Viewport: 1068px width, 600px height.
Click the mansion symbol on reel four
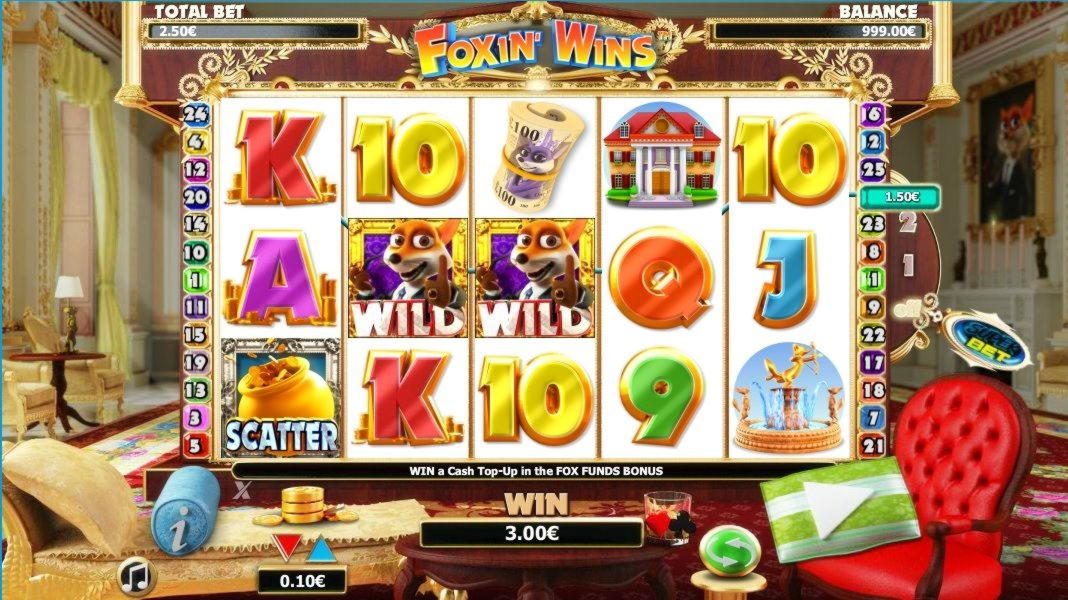661,155
